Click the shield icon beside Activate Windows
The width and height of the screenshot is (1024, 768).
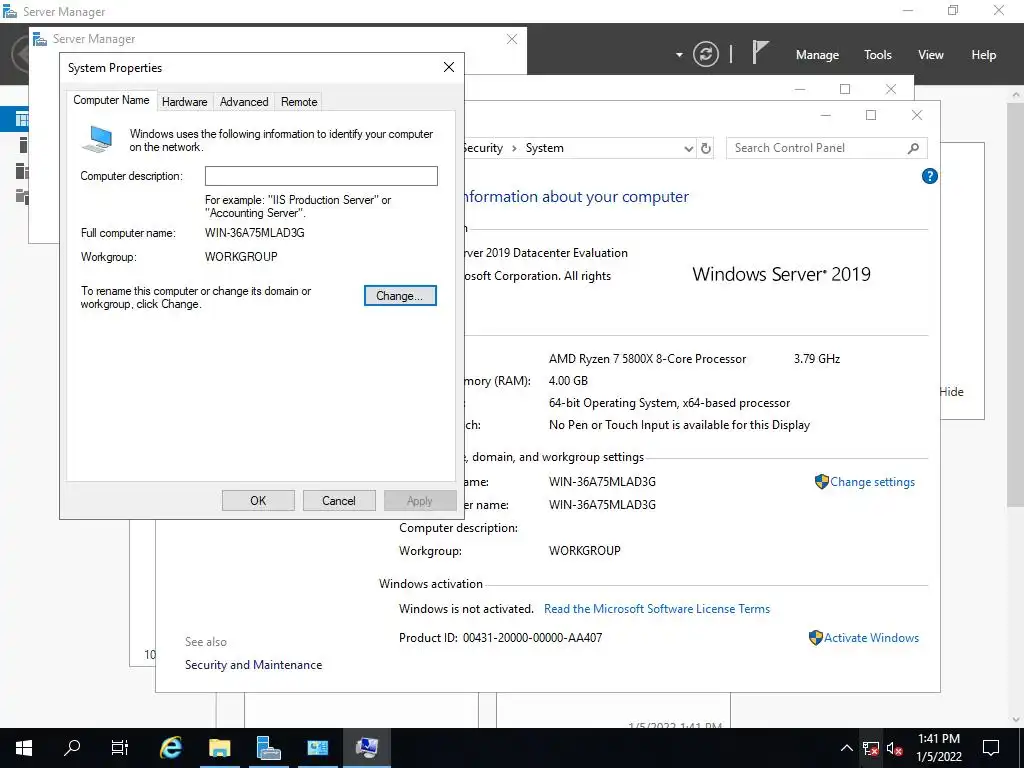815,638
